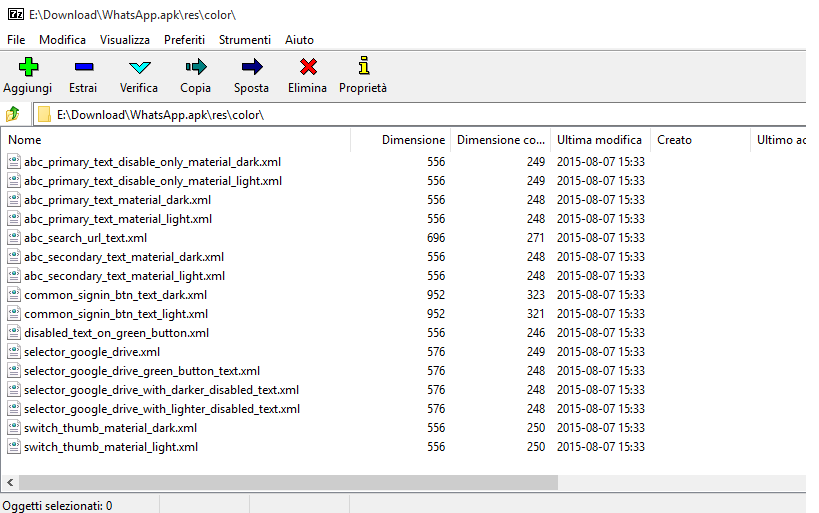The height and width of the screenshot is (513, 819).
Task: Select selector_google_drive_green_button_text.xml
Action: pos(142,371)
